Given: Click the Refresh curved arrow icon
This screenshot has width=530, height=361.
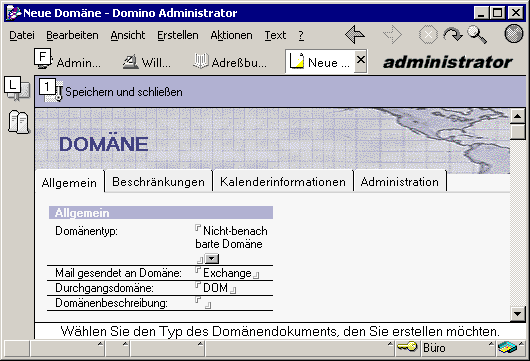Looking at the screenshot, I should [453, 34].
